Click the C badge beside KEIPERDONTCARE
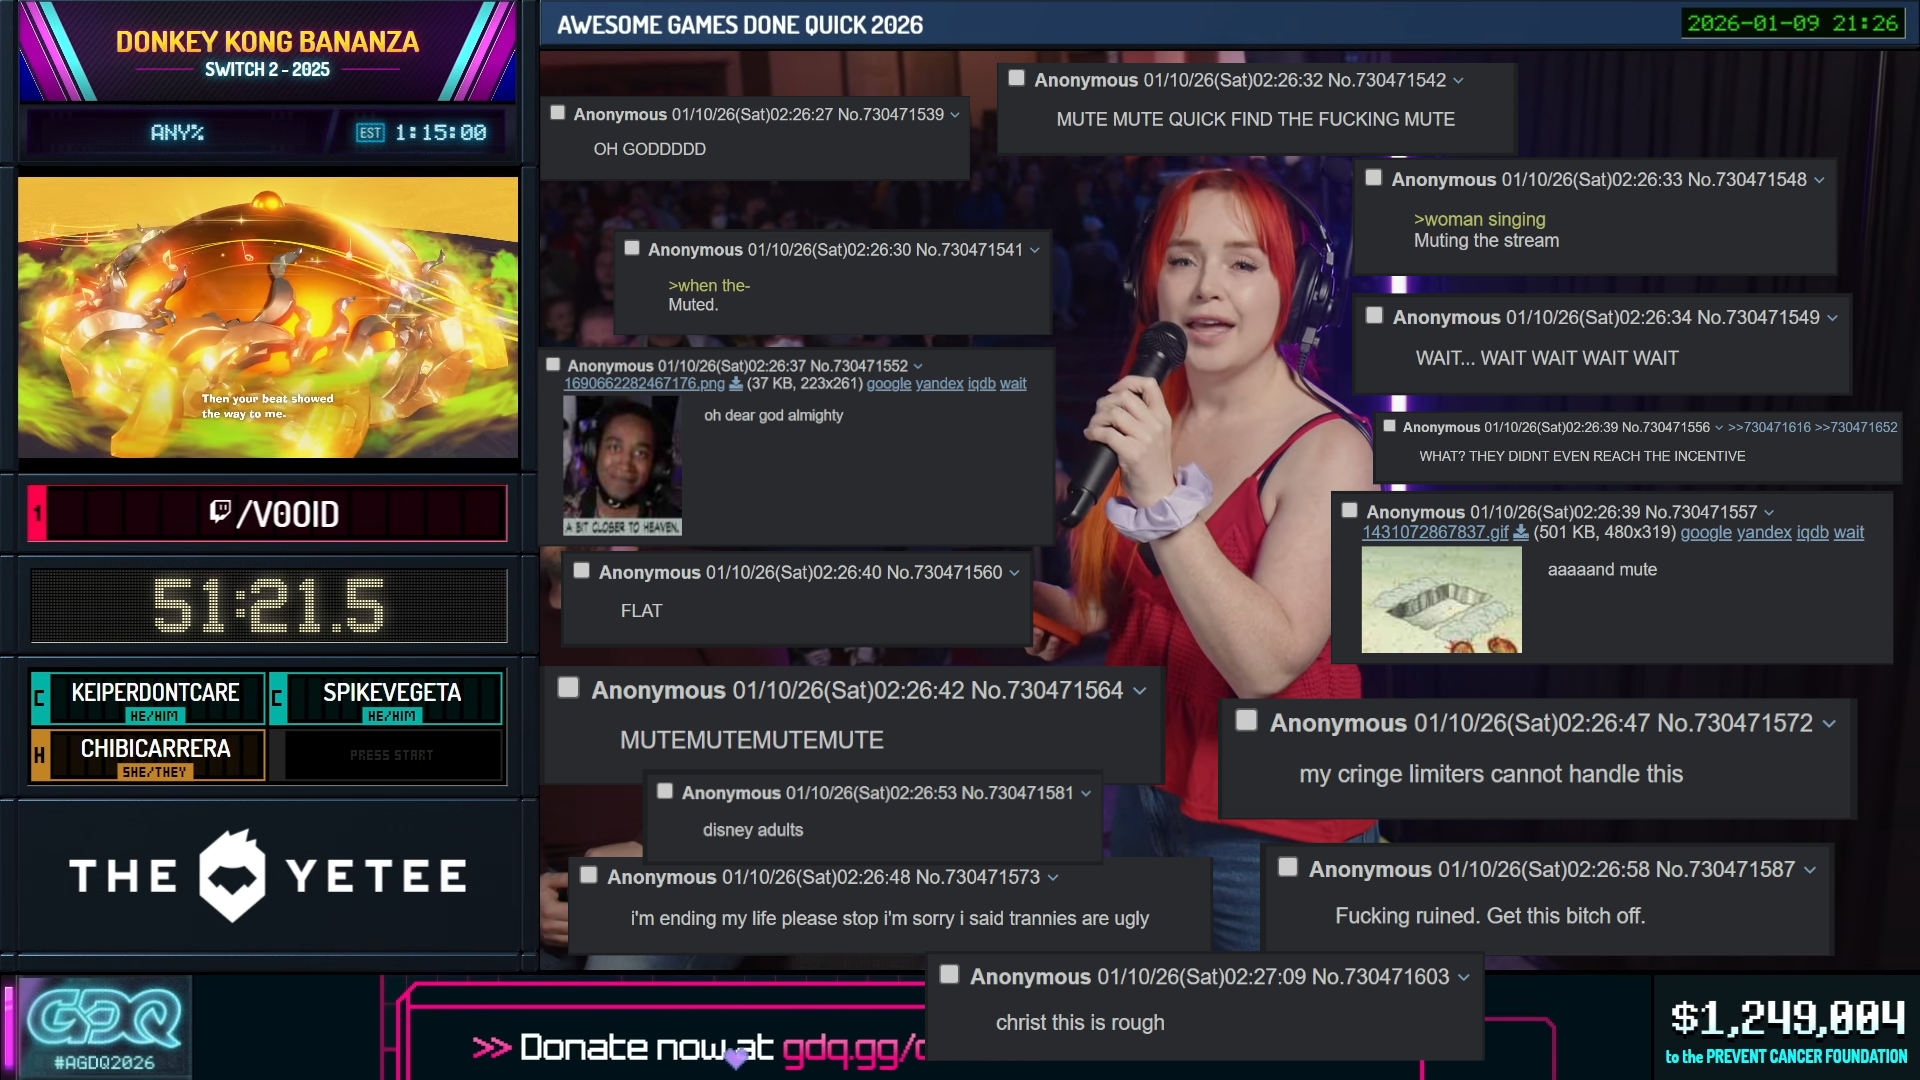 tap(40, 698)
